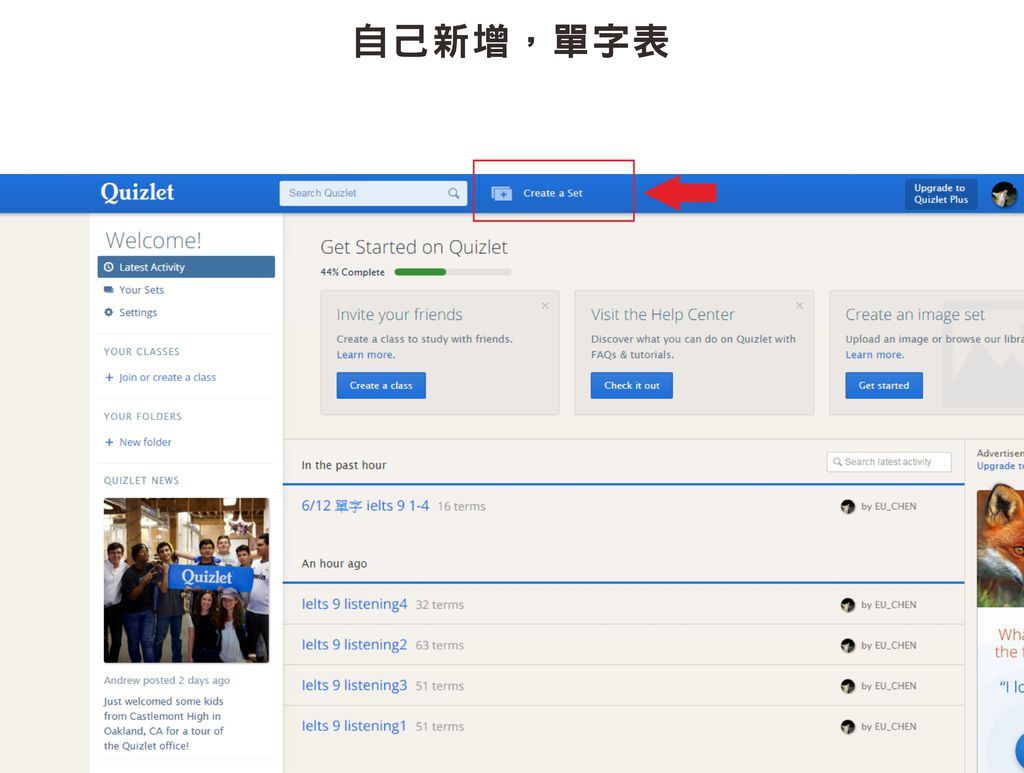The height and width of the screenshot is (773, 1024).
Task: Dismiss the Visit the Help Center card
Action: [x=799, y=306]
